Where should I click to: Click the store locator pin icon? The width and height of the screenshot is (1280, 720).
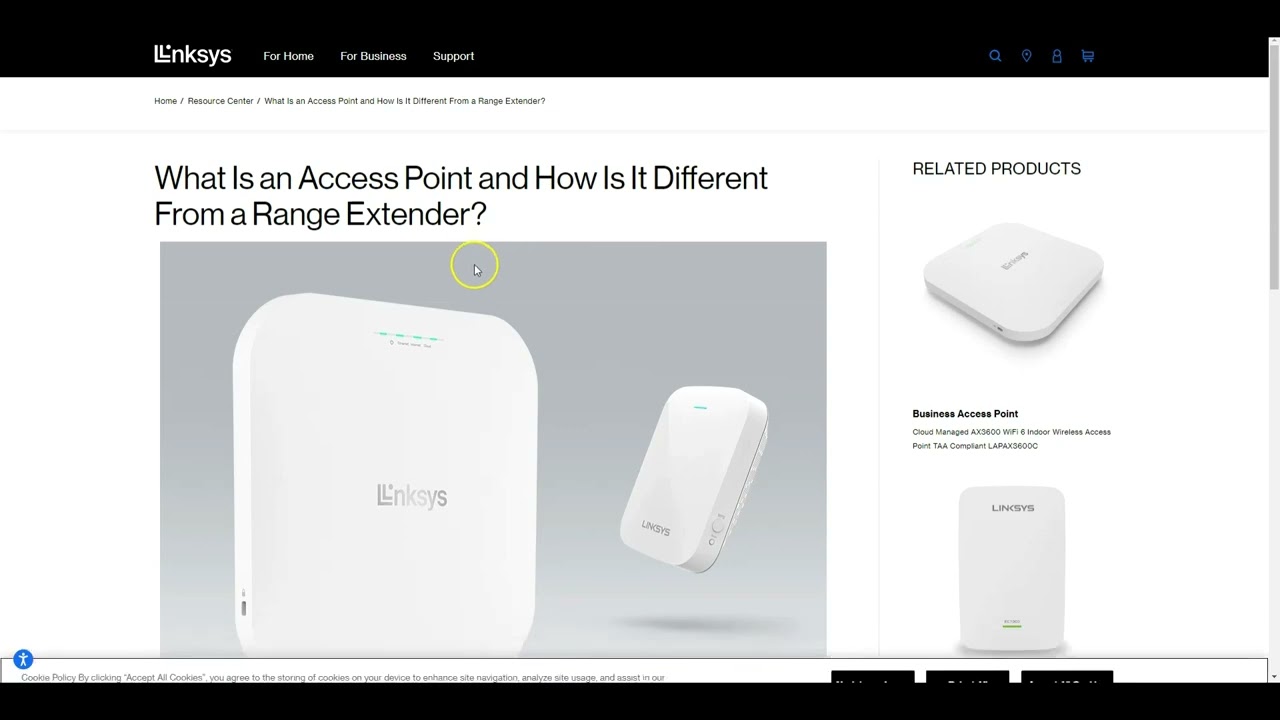pos(1026,56)
